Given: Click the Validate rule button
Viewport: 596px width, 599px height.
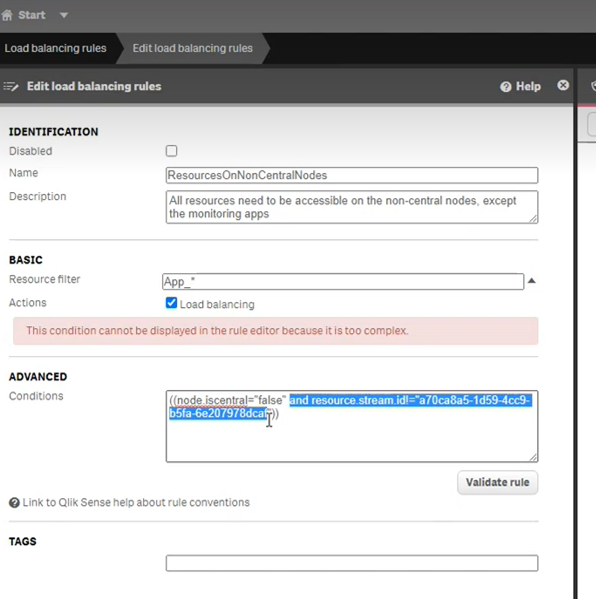Looking at the screenshot, I should click(497, 482).
